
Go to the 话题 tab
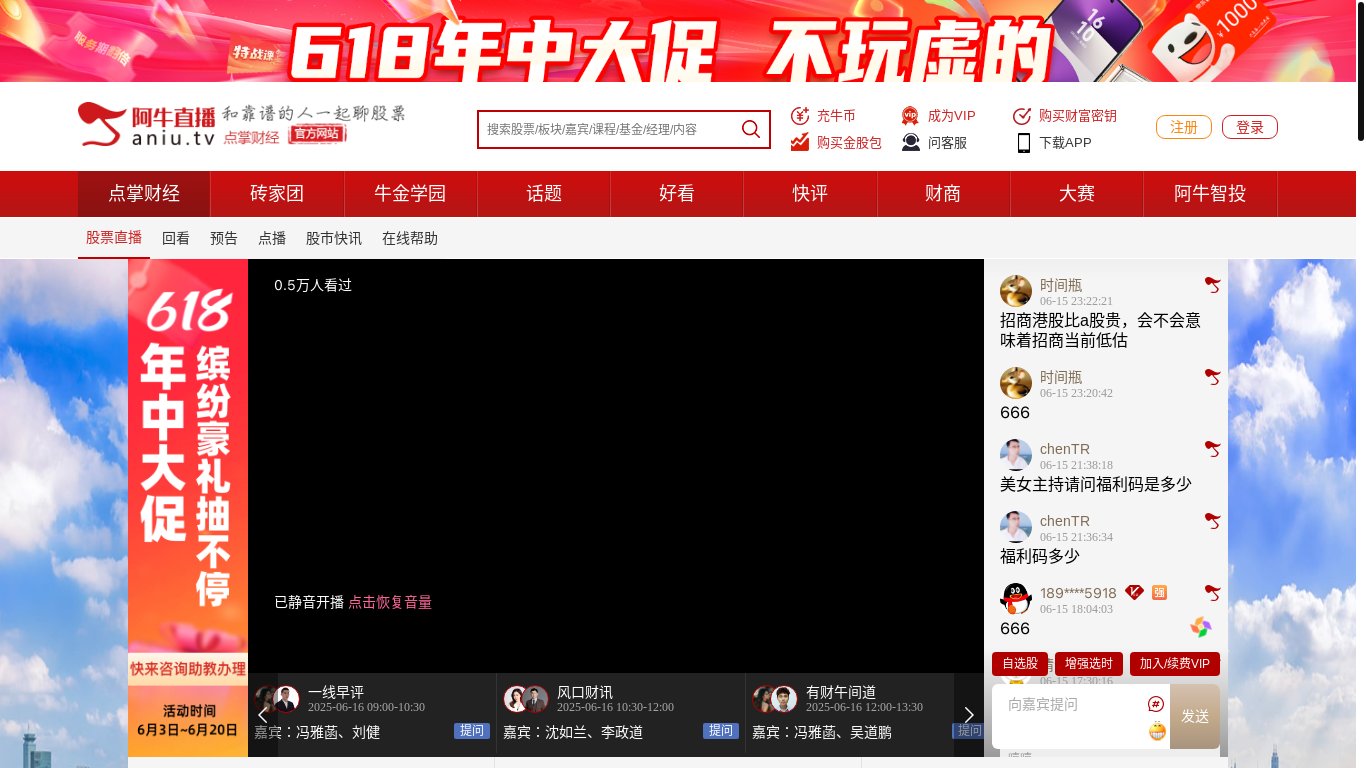pyautogui.click(x=544, y=194)
